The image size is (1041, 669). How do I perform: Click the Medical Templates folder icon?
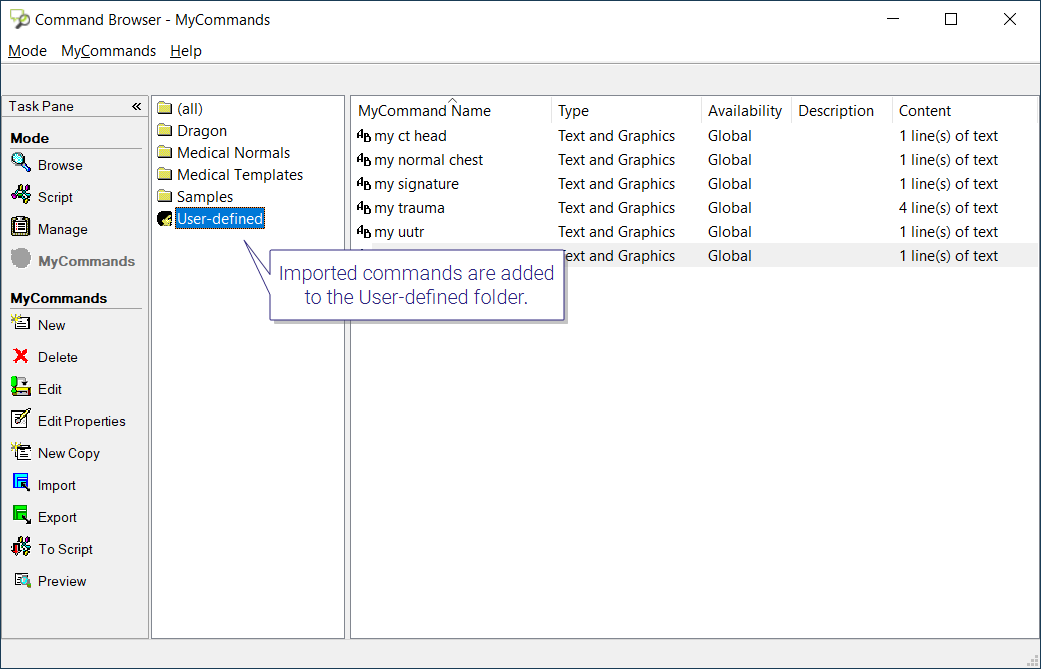(x=165, y=174)
